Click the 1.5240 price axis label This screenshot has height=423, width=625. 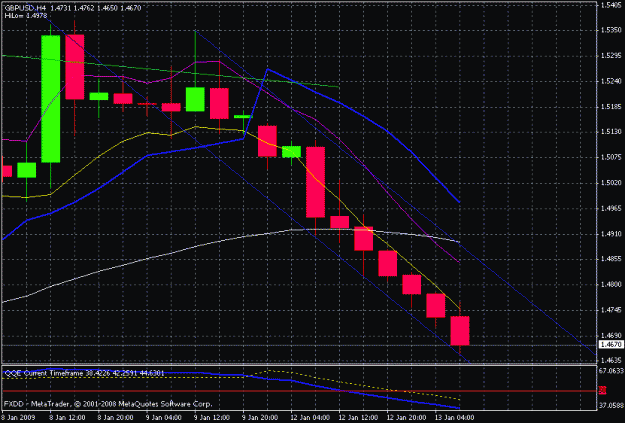click(x=610, y=81)
